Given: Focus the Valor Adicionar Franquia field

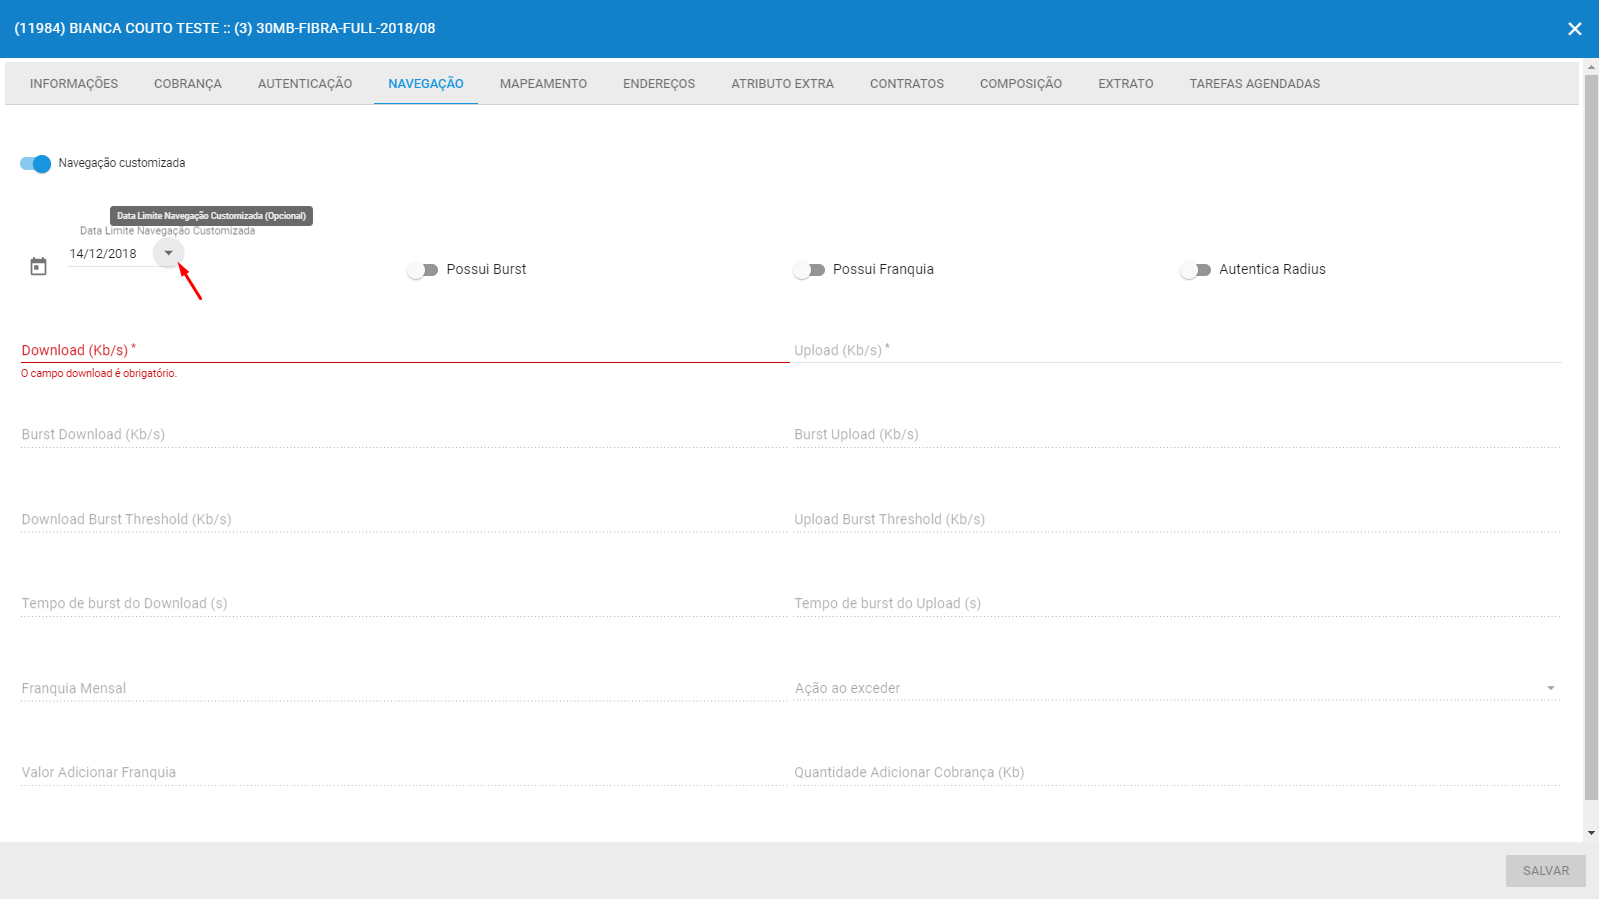Looking at the screenshot, I should 404,772.
